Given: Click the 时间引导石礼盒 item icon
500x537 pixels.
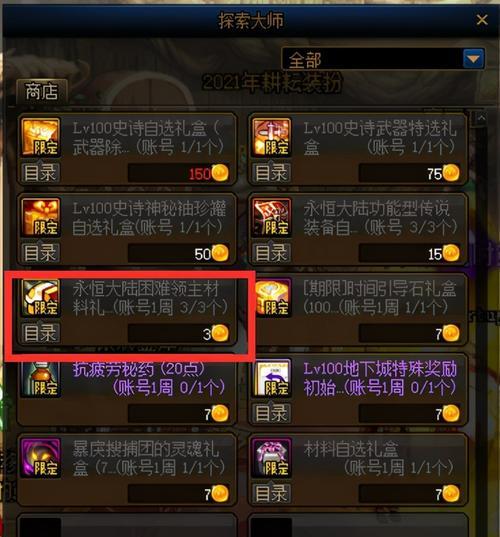Looking at the screenshot, I should point(273,297).
